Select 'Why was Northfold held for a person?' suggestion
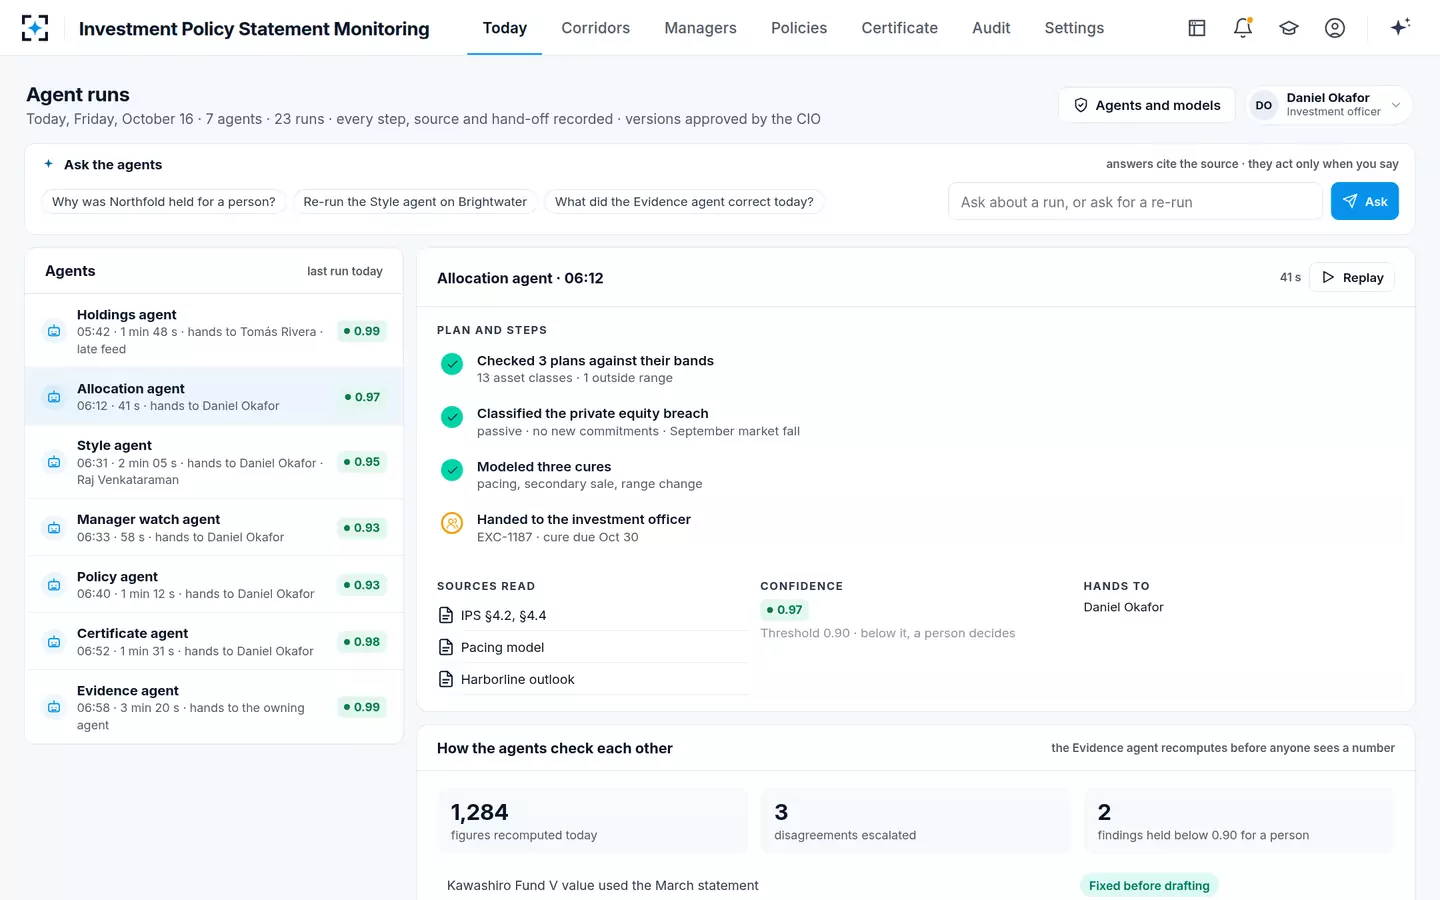This screenshot has width=1440, height=900. [x=164, y=202]
